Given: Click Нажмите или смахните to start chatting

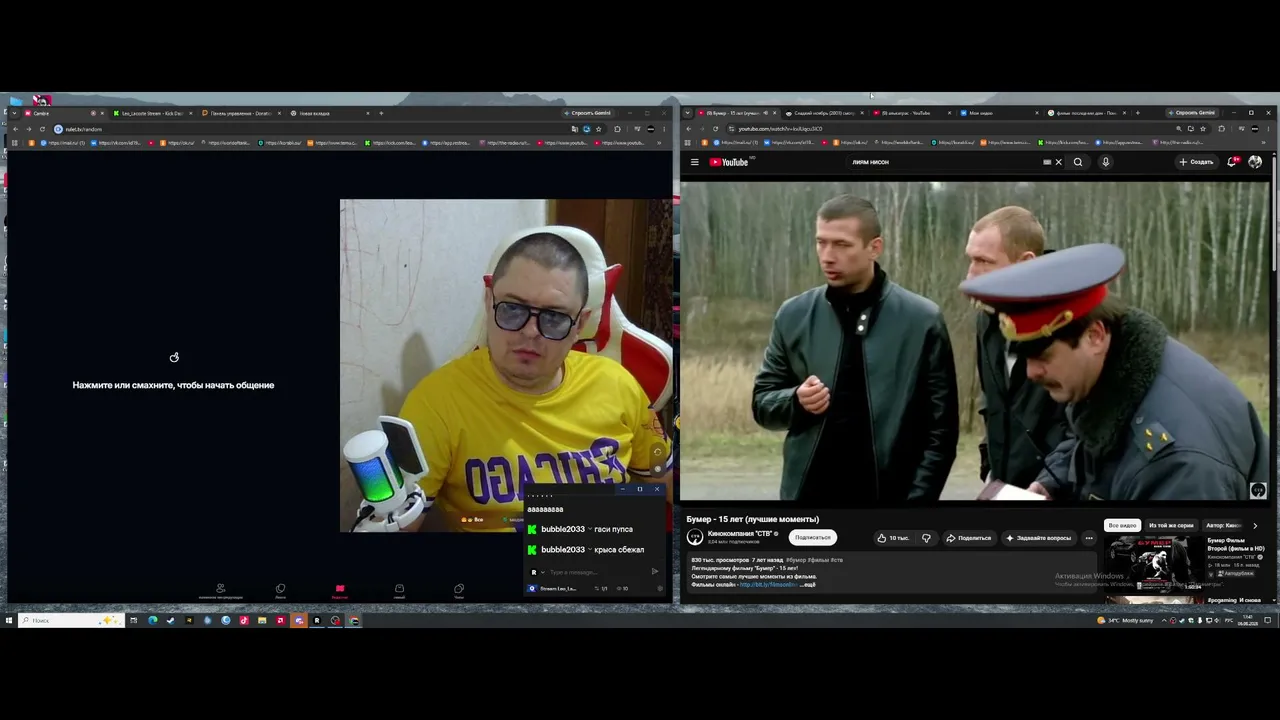Looking at the screenshot, I should tap(173, 385).
